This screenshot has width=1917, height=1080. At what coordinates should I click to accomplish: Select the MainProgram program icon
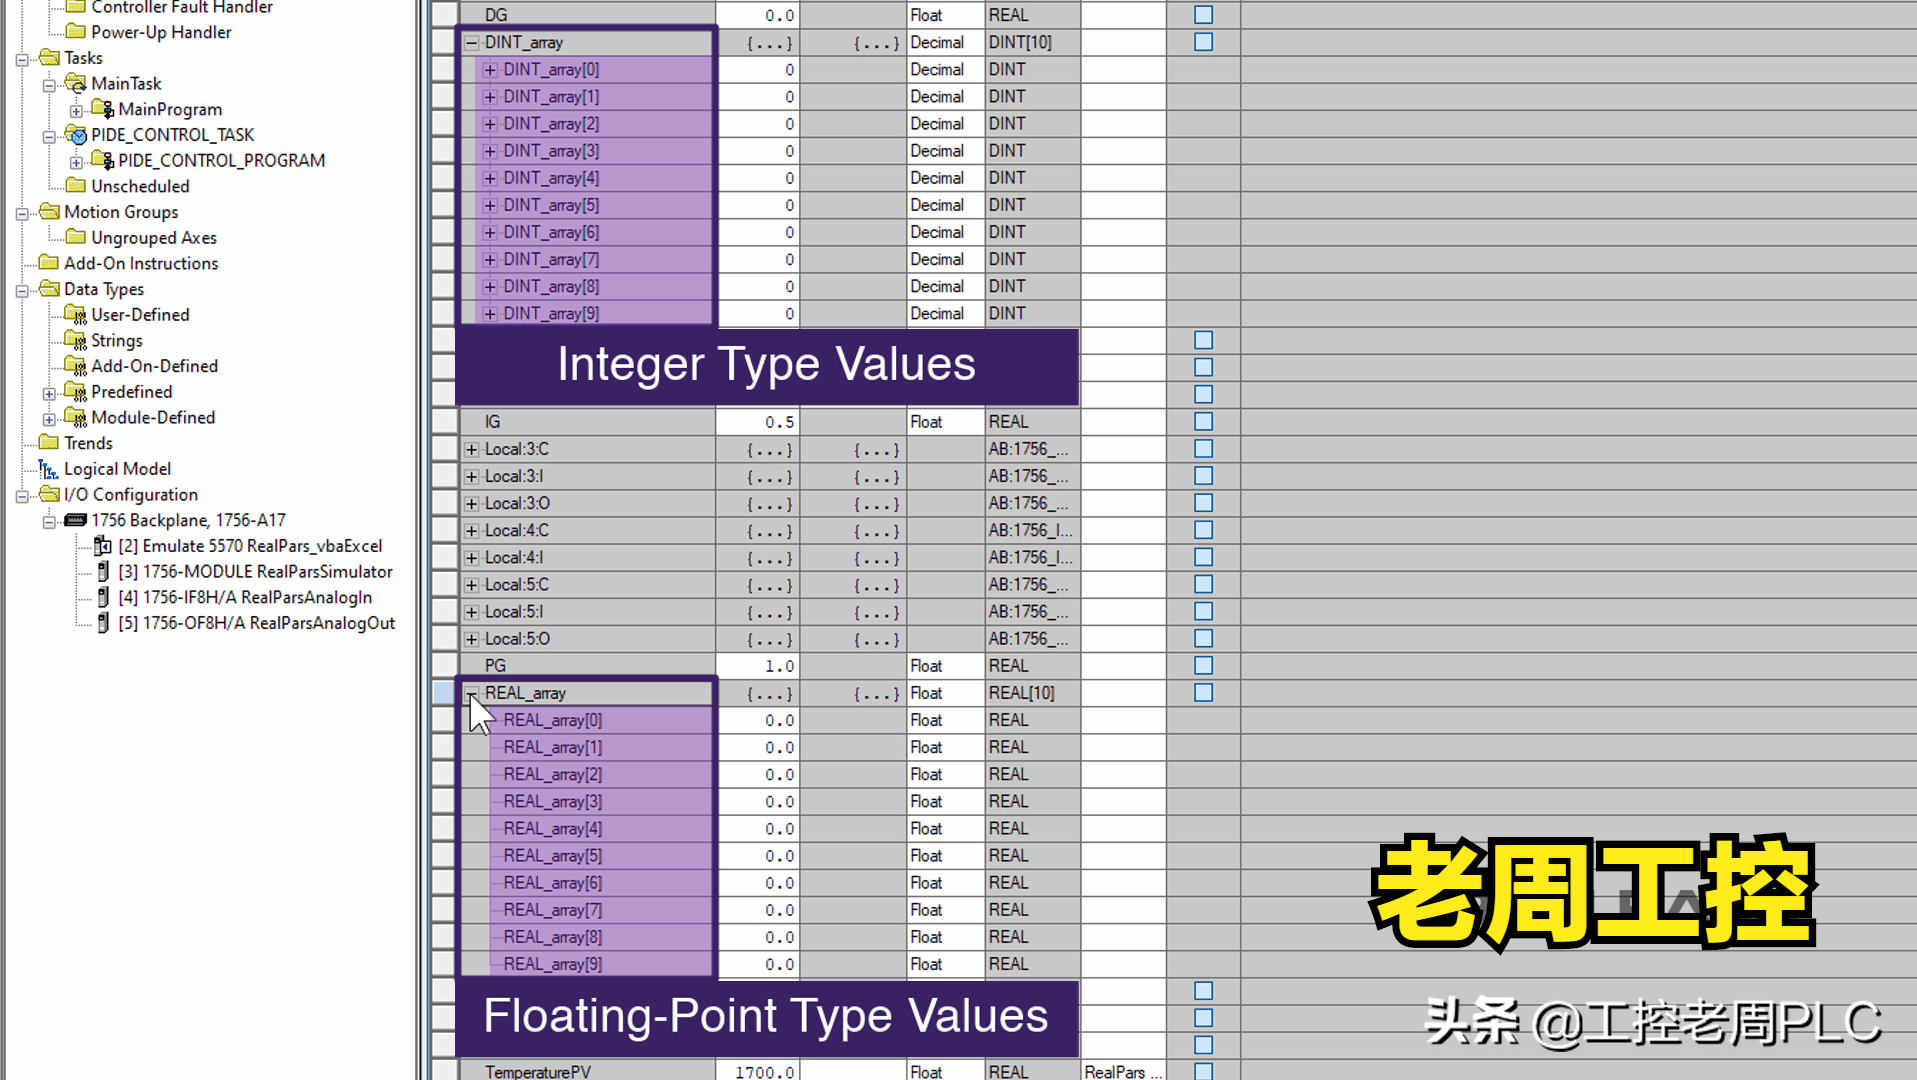point(101,108)
